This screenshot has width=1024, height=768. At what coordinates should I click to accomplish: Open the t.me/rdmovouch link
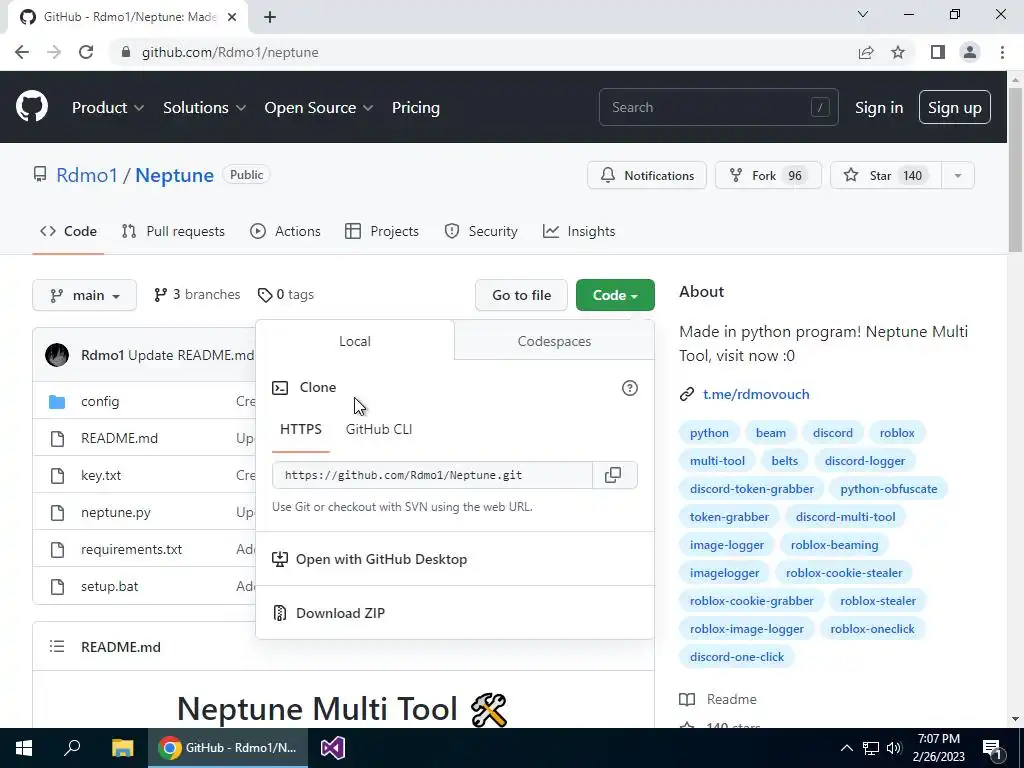pos(756,394)
